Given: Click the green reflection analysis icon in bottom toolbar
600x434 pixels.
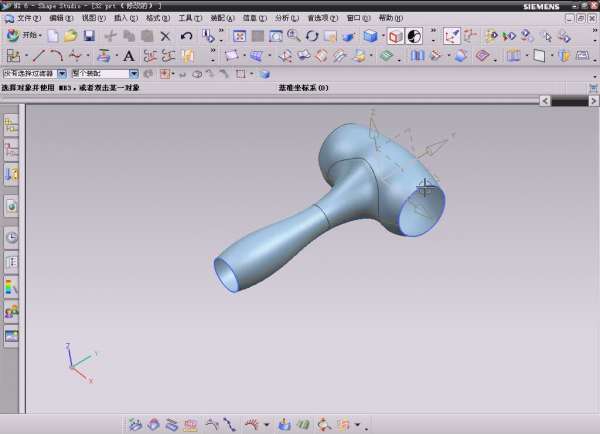Looking at the screenshot, I should 303,424.
